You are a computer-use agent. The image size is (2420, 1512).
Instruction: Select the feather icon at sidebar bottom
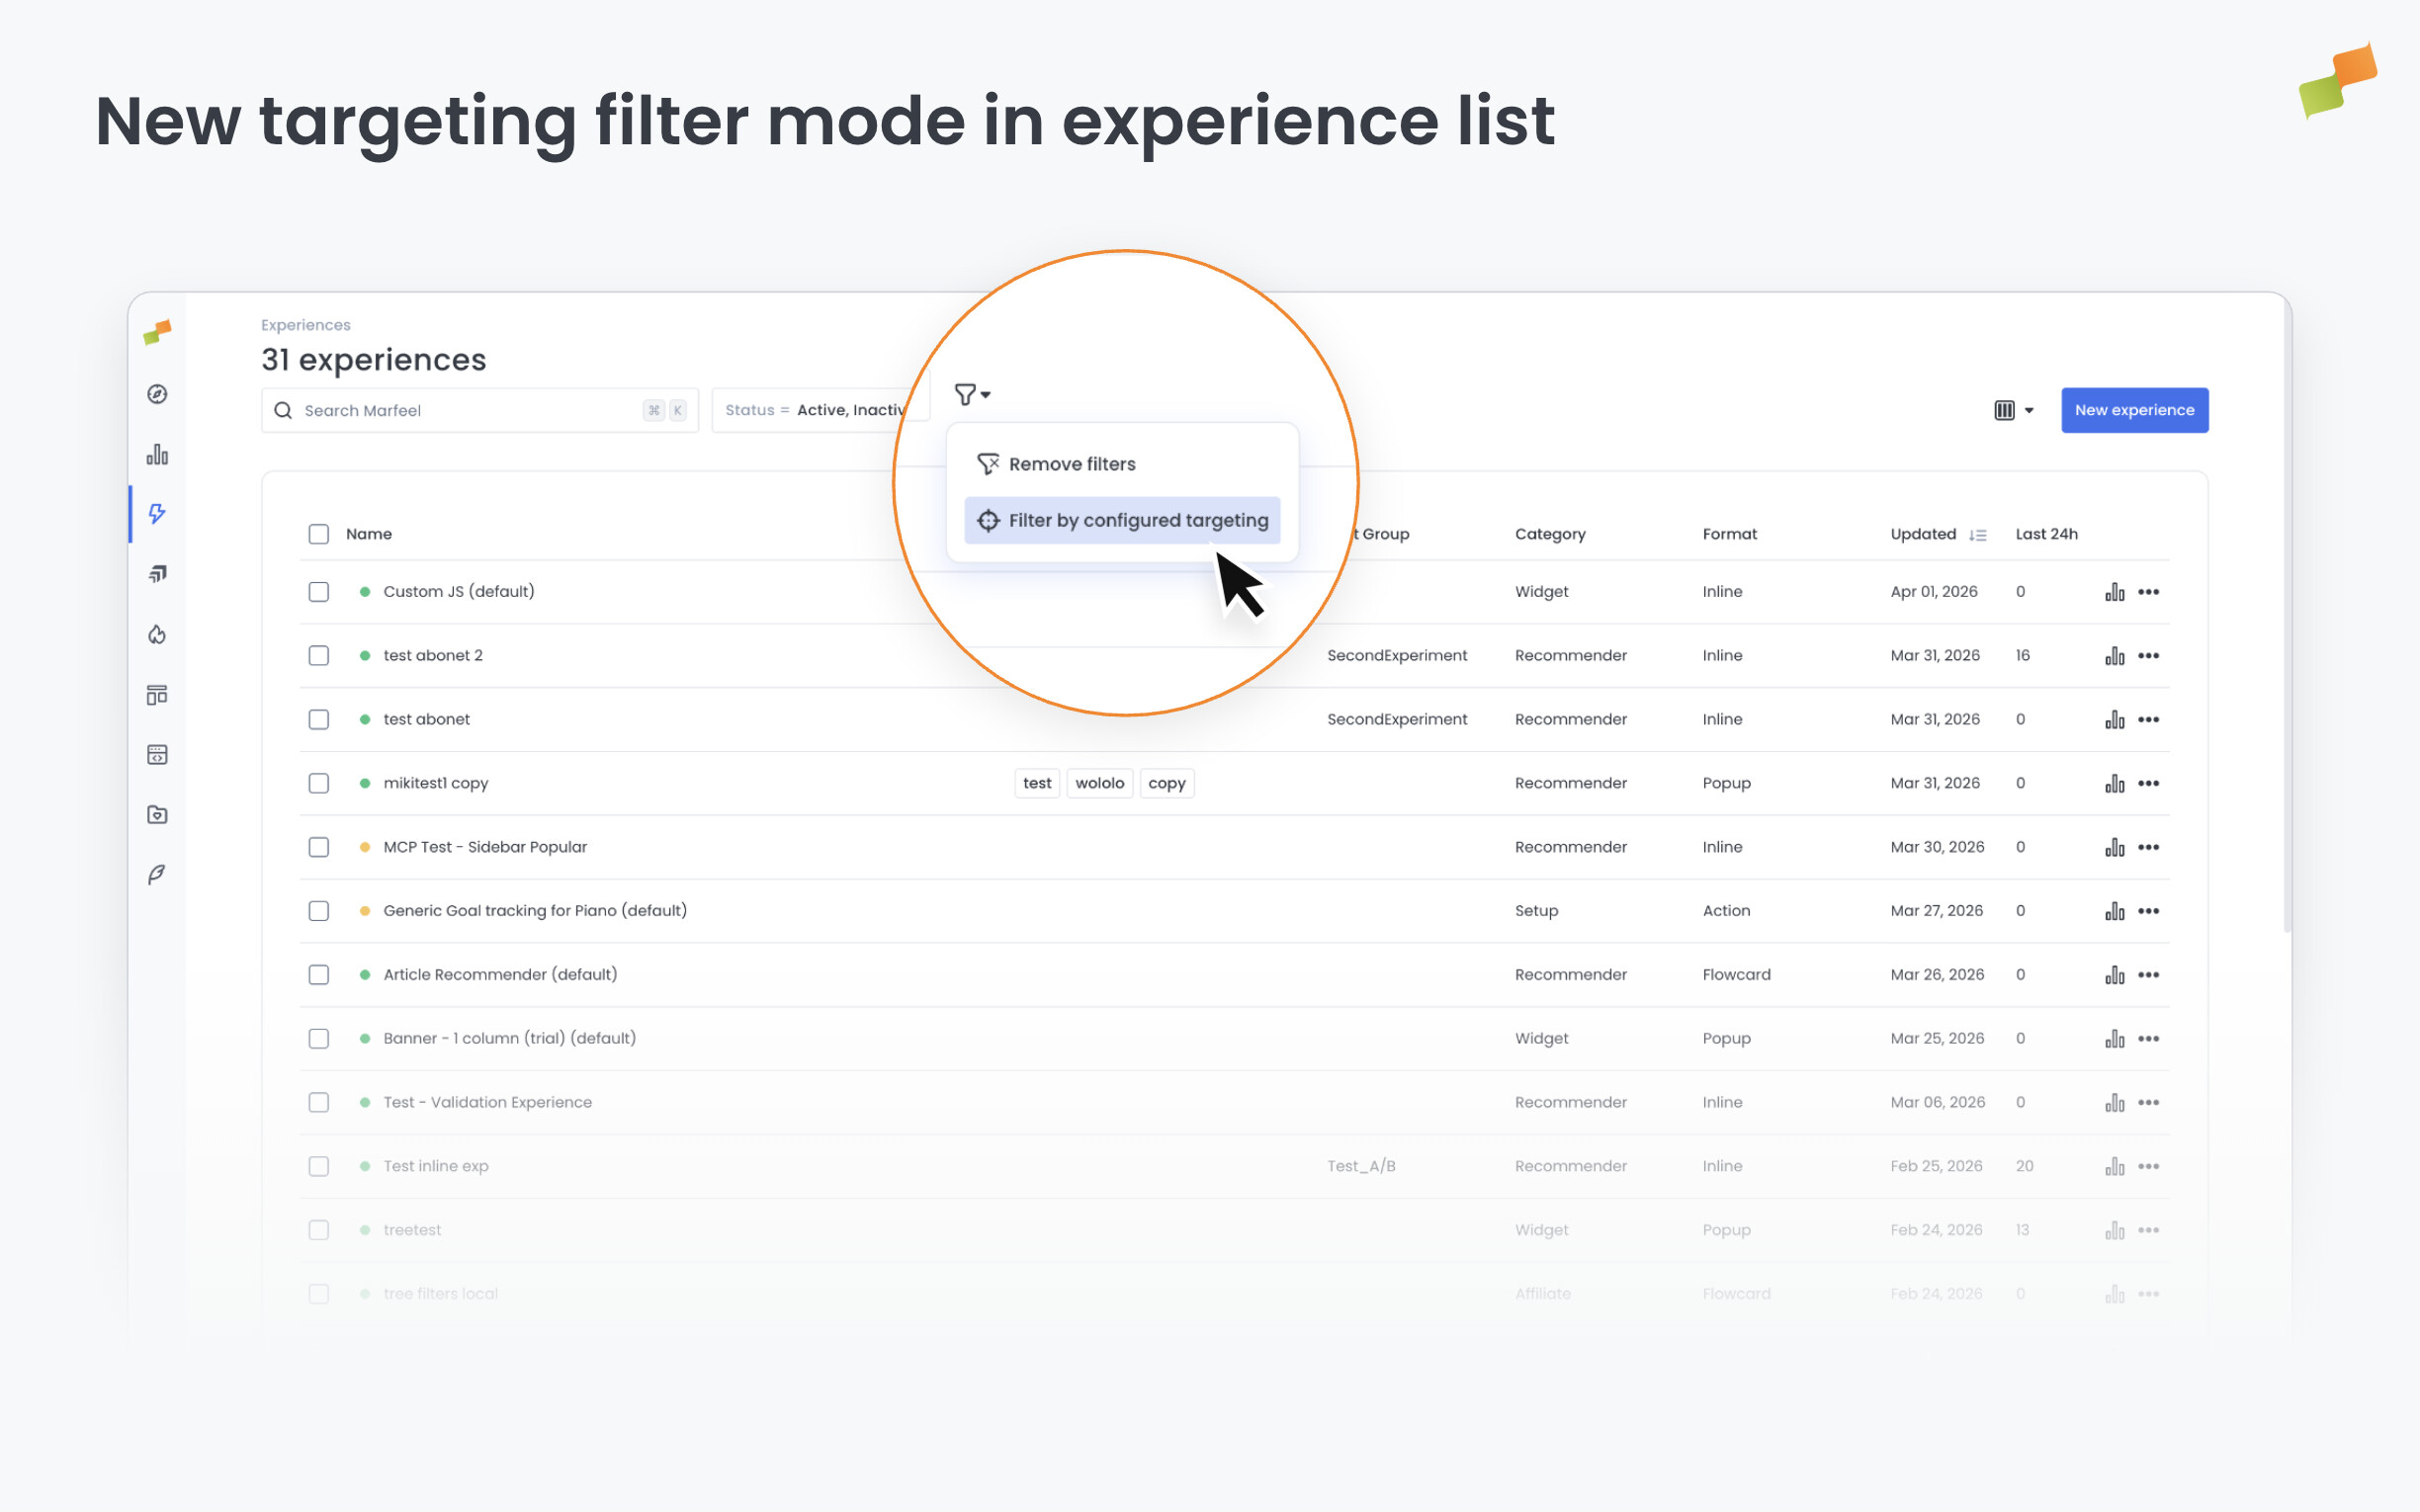point(157,873)
